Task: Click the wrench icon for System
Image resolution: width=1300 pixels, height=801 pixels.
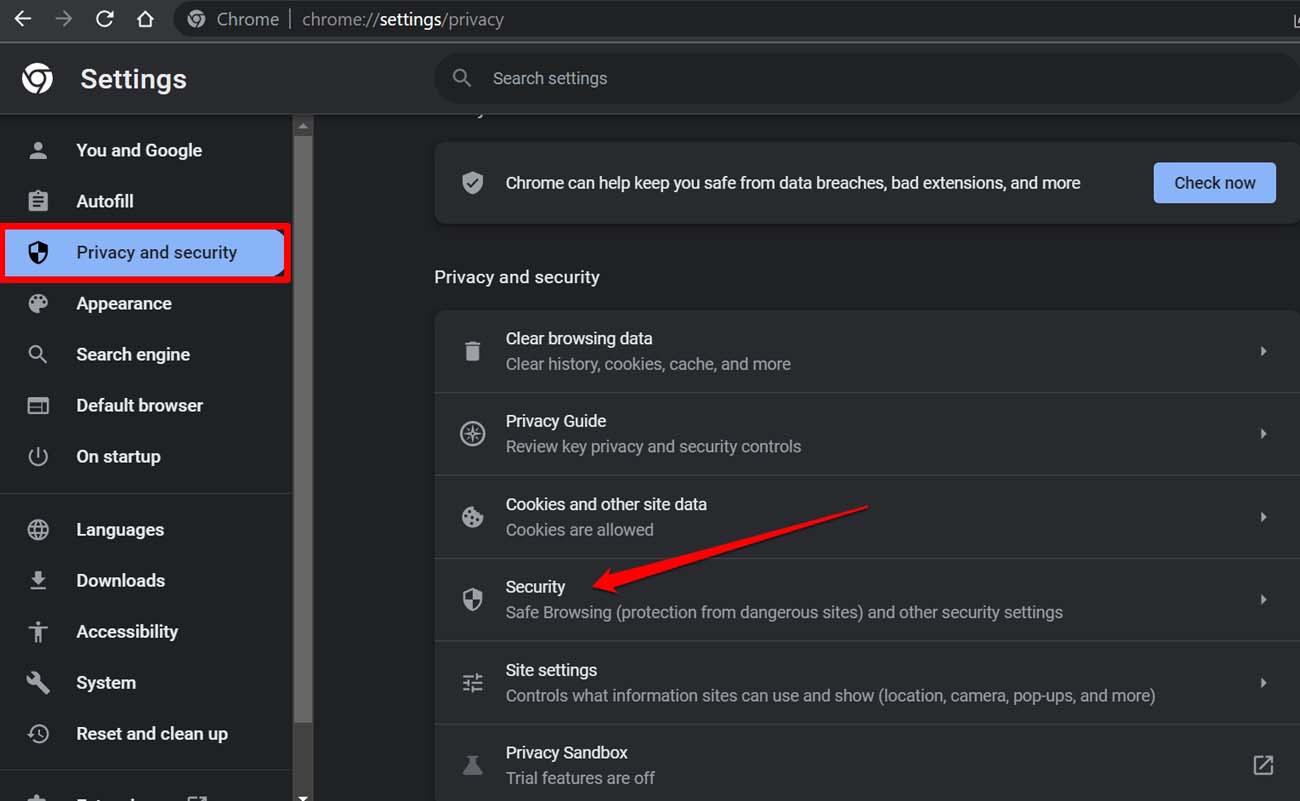Action: point(38,682)
